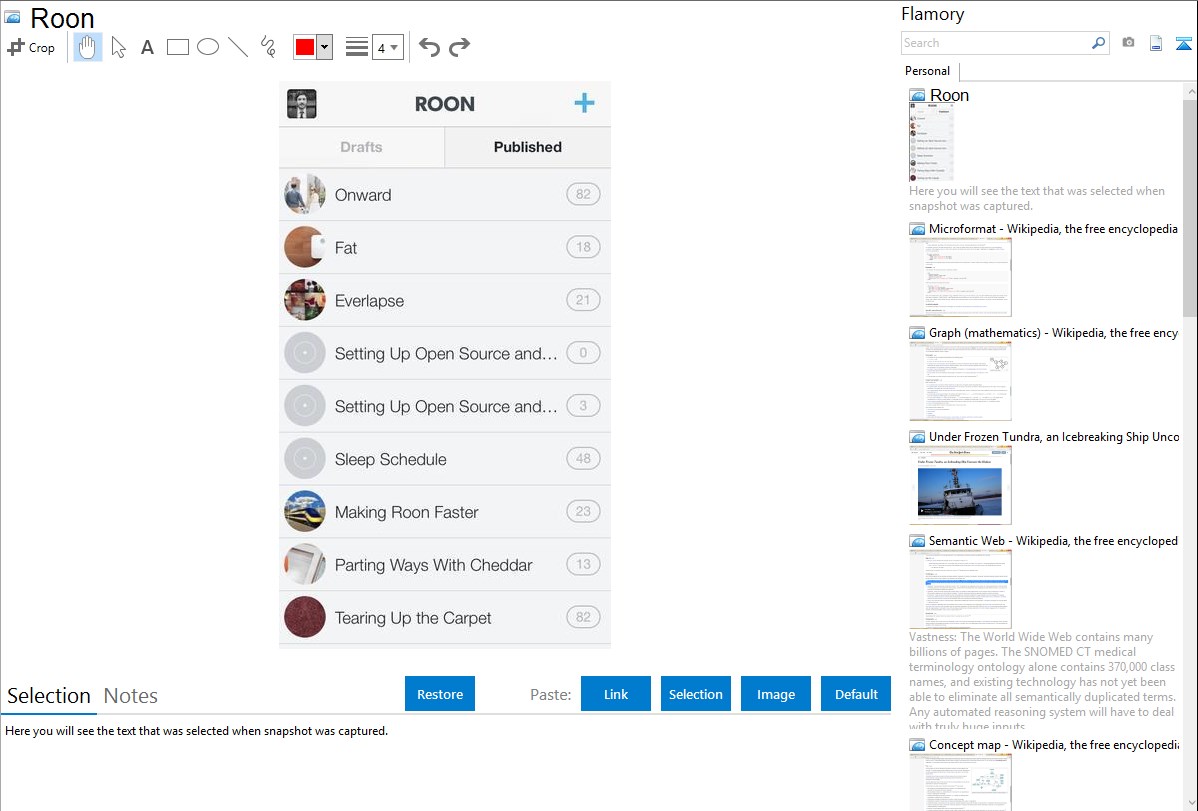Select the ellipse shape tool

point(208,47)
